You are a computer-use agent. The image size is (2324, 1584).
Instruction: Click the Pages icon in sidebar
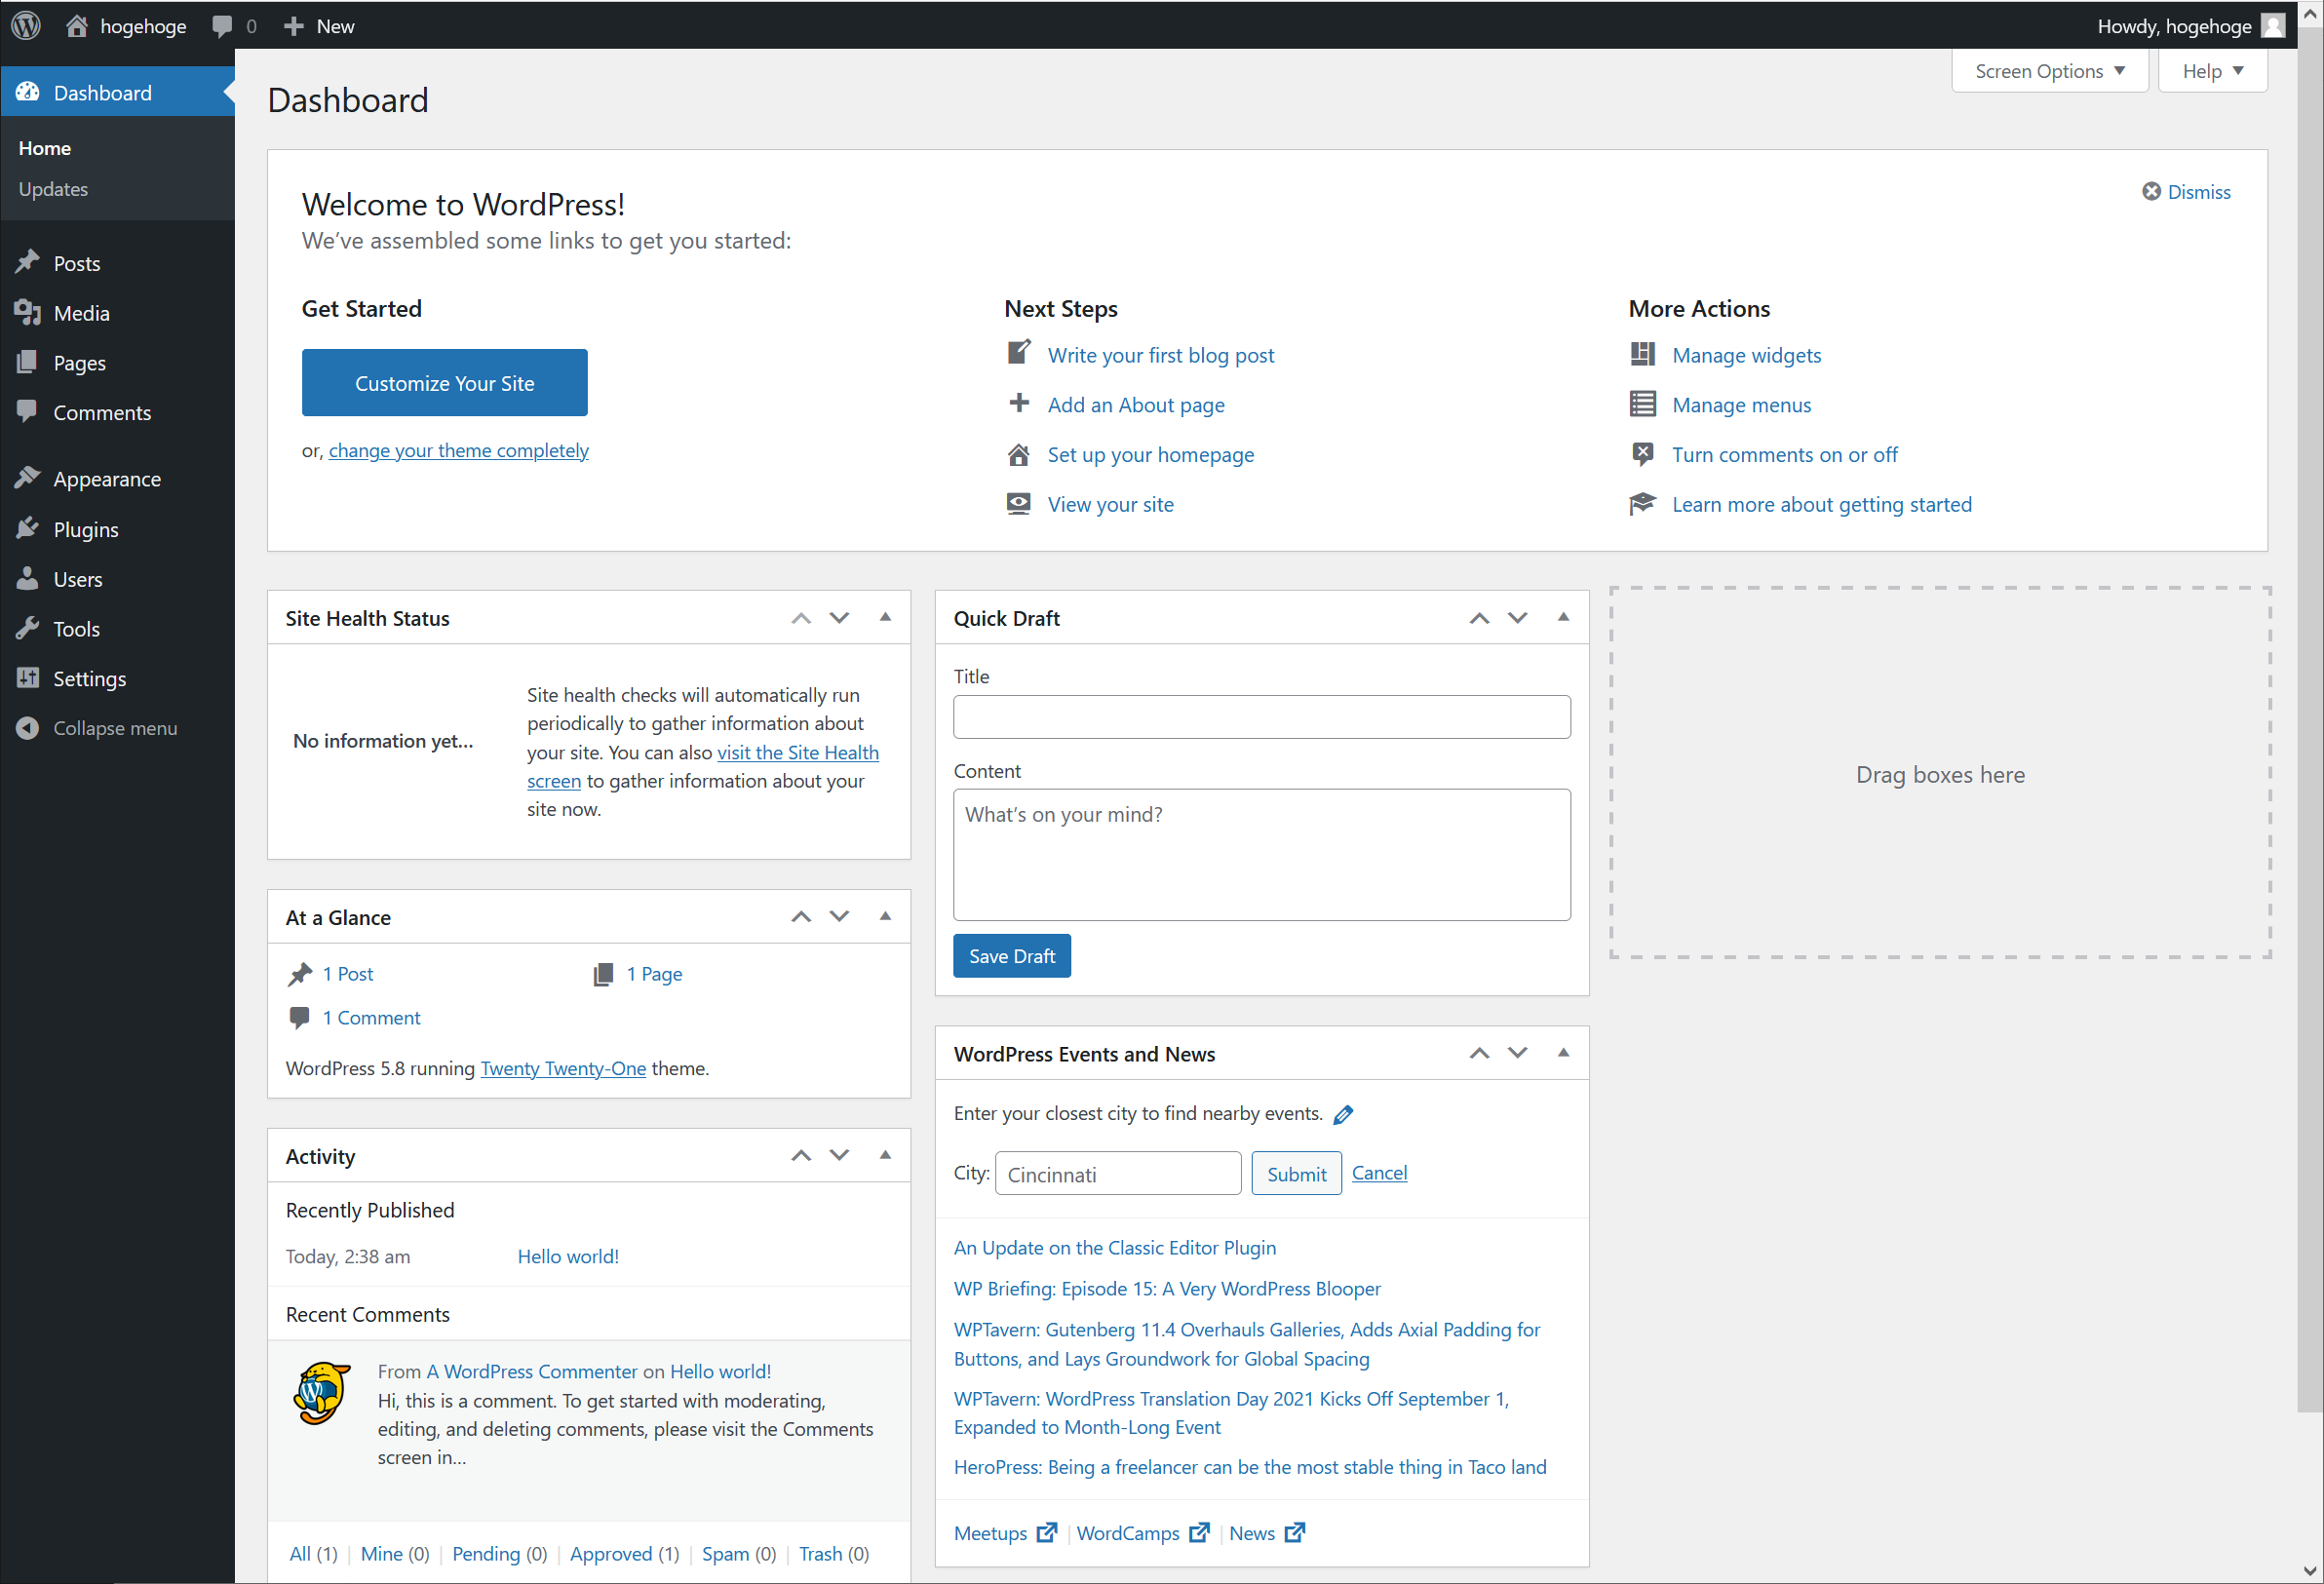(x=27, y=362)
